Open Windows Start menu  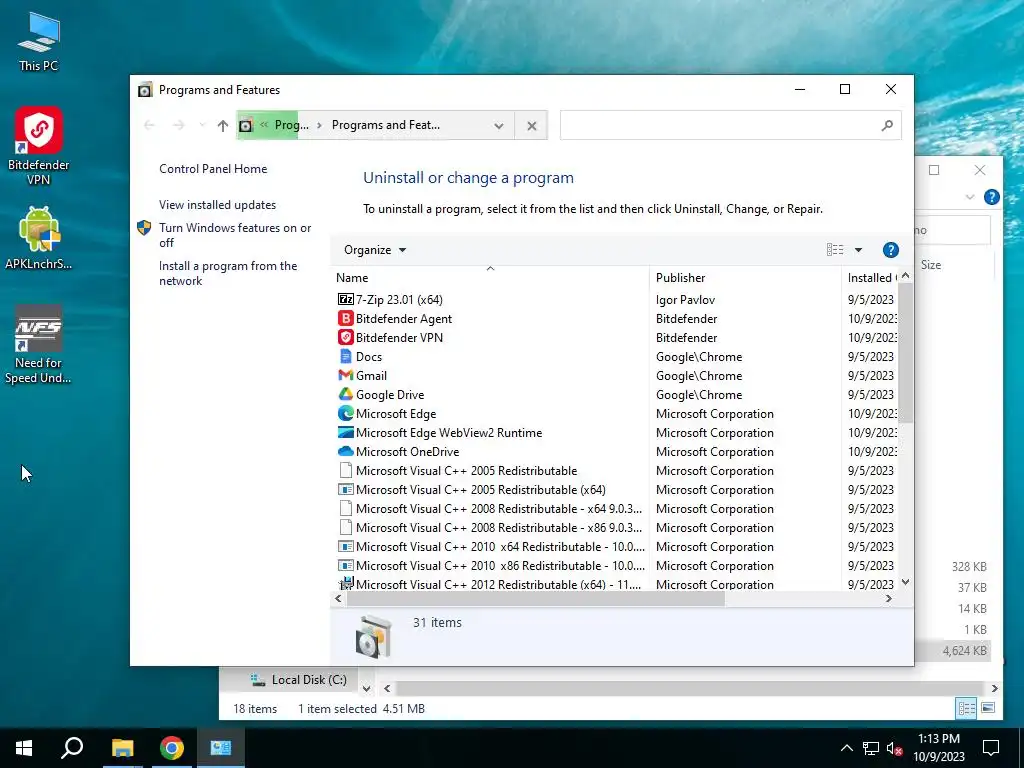click(24, 748)
